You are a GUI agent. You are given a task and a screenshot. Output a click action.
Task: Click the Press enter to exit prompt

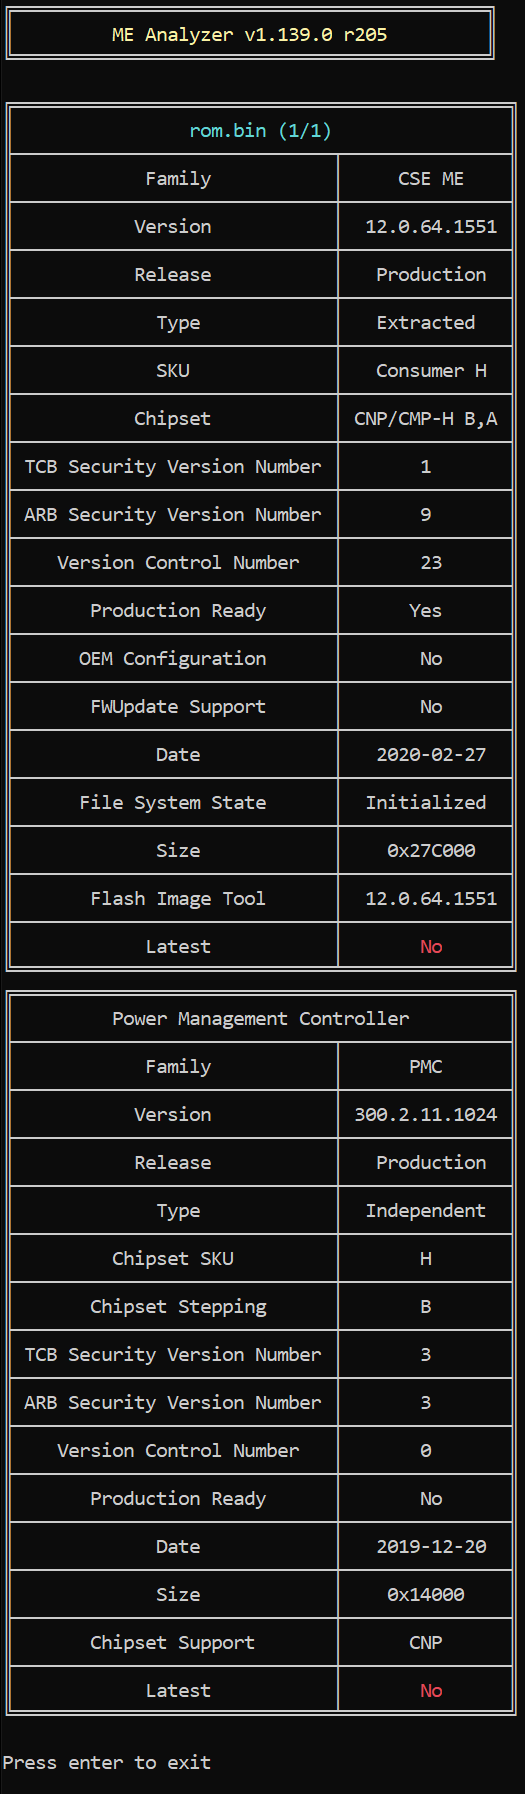tap(107, 1762)
